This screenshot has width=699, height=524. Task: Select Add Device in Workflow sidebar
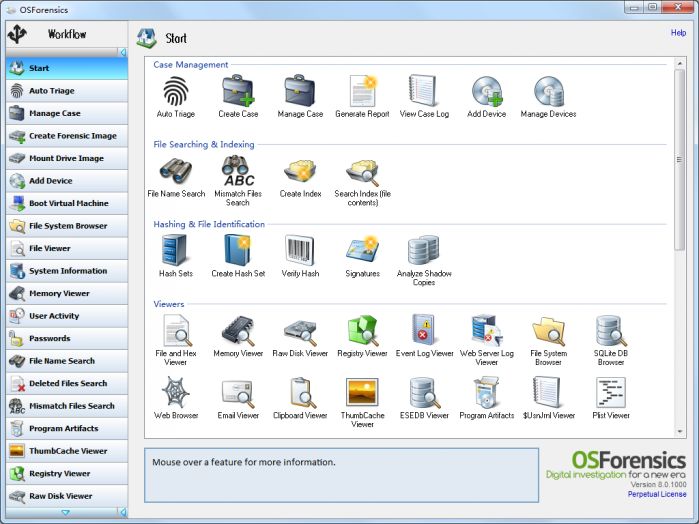click(x=67, y=181)
